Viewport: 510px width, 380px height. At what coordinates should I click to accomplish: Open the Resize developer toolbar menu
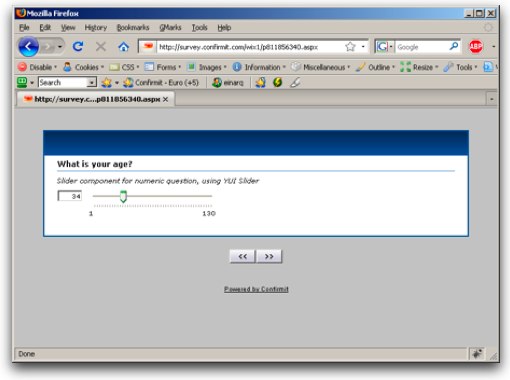[x=419, y=67]
